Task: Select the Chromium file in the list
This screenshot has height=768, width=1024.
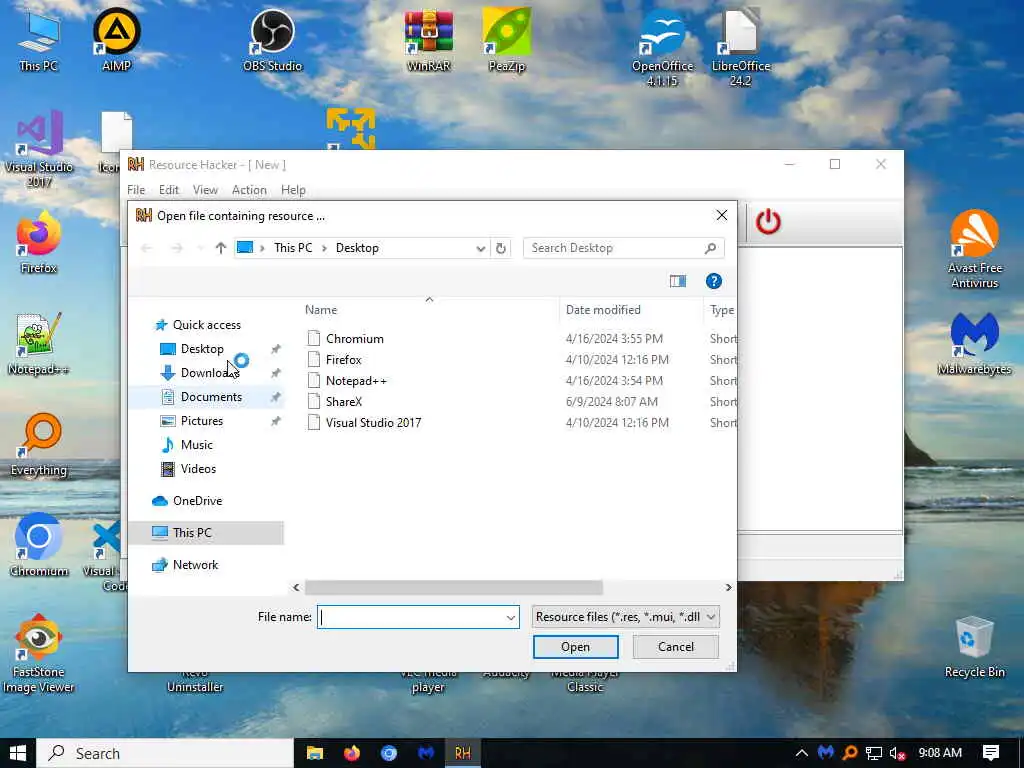Action: tap(355, 339)
